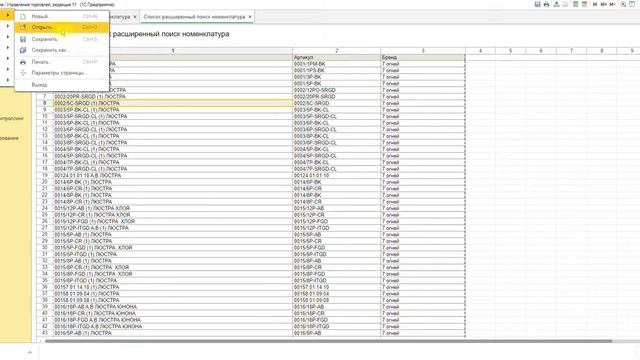
Task: Click article cell 00158 01 09 08
Action: coord(336,300)
